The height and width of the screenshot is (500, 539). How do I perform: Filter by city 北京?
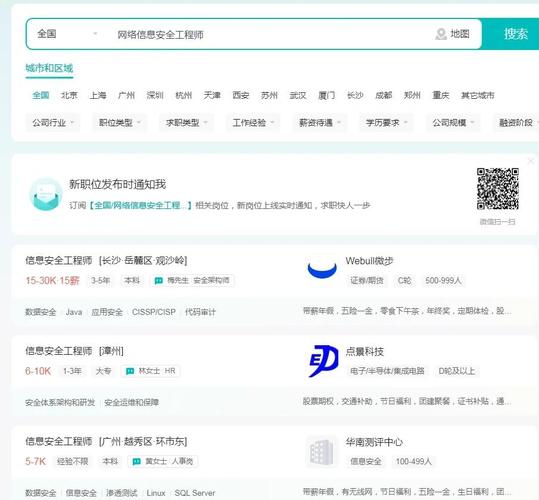point(69,95)
